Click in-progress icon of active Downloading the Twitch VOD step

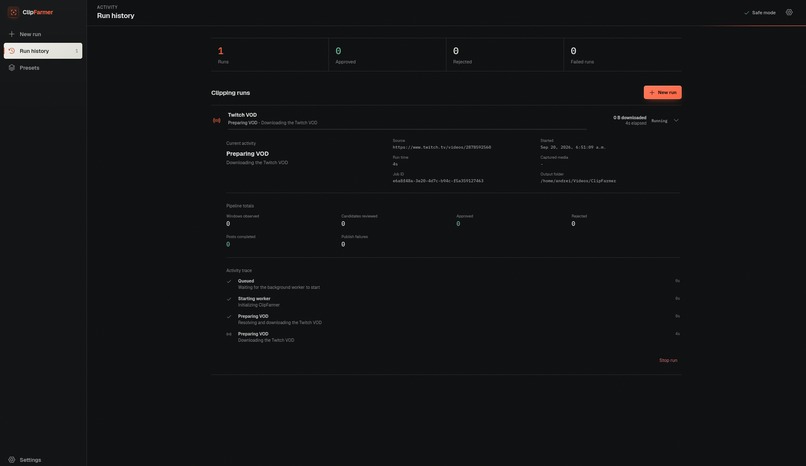point(229,334)
